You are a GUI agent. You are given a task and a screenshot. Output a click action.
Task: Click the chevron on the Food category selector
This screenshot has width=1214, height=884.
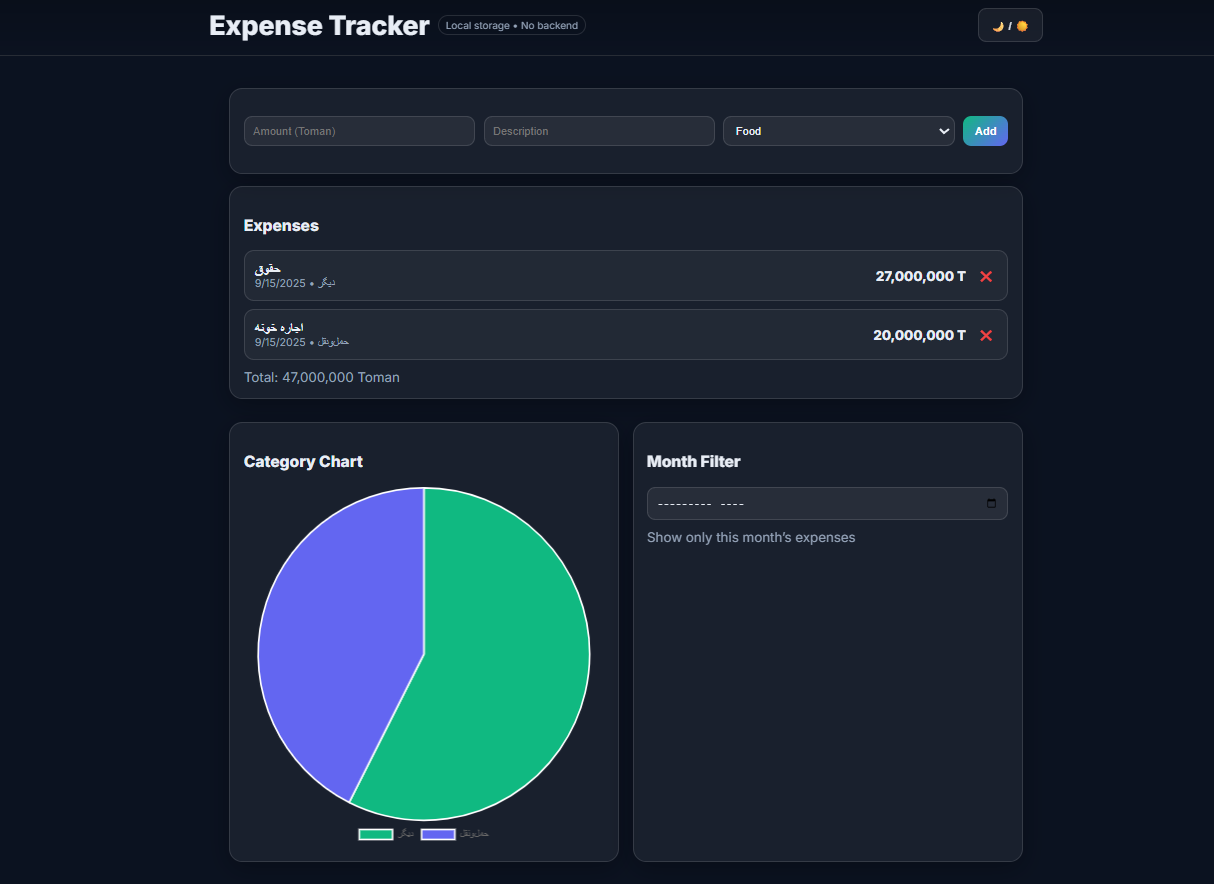(943, 131)
